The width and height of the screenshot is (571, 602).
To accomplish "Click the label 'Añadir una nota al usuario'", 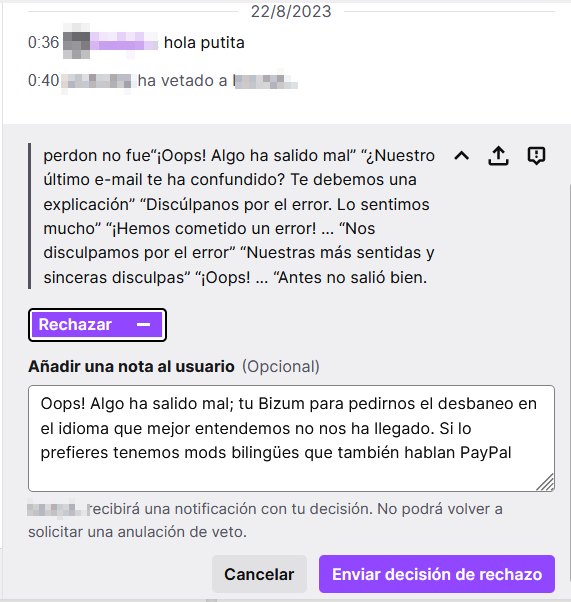I will (131, 367).
